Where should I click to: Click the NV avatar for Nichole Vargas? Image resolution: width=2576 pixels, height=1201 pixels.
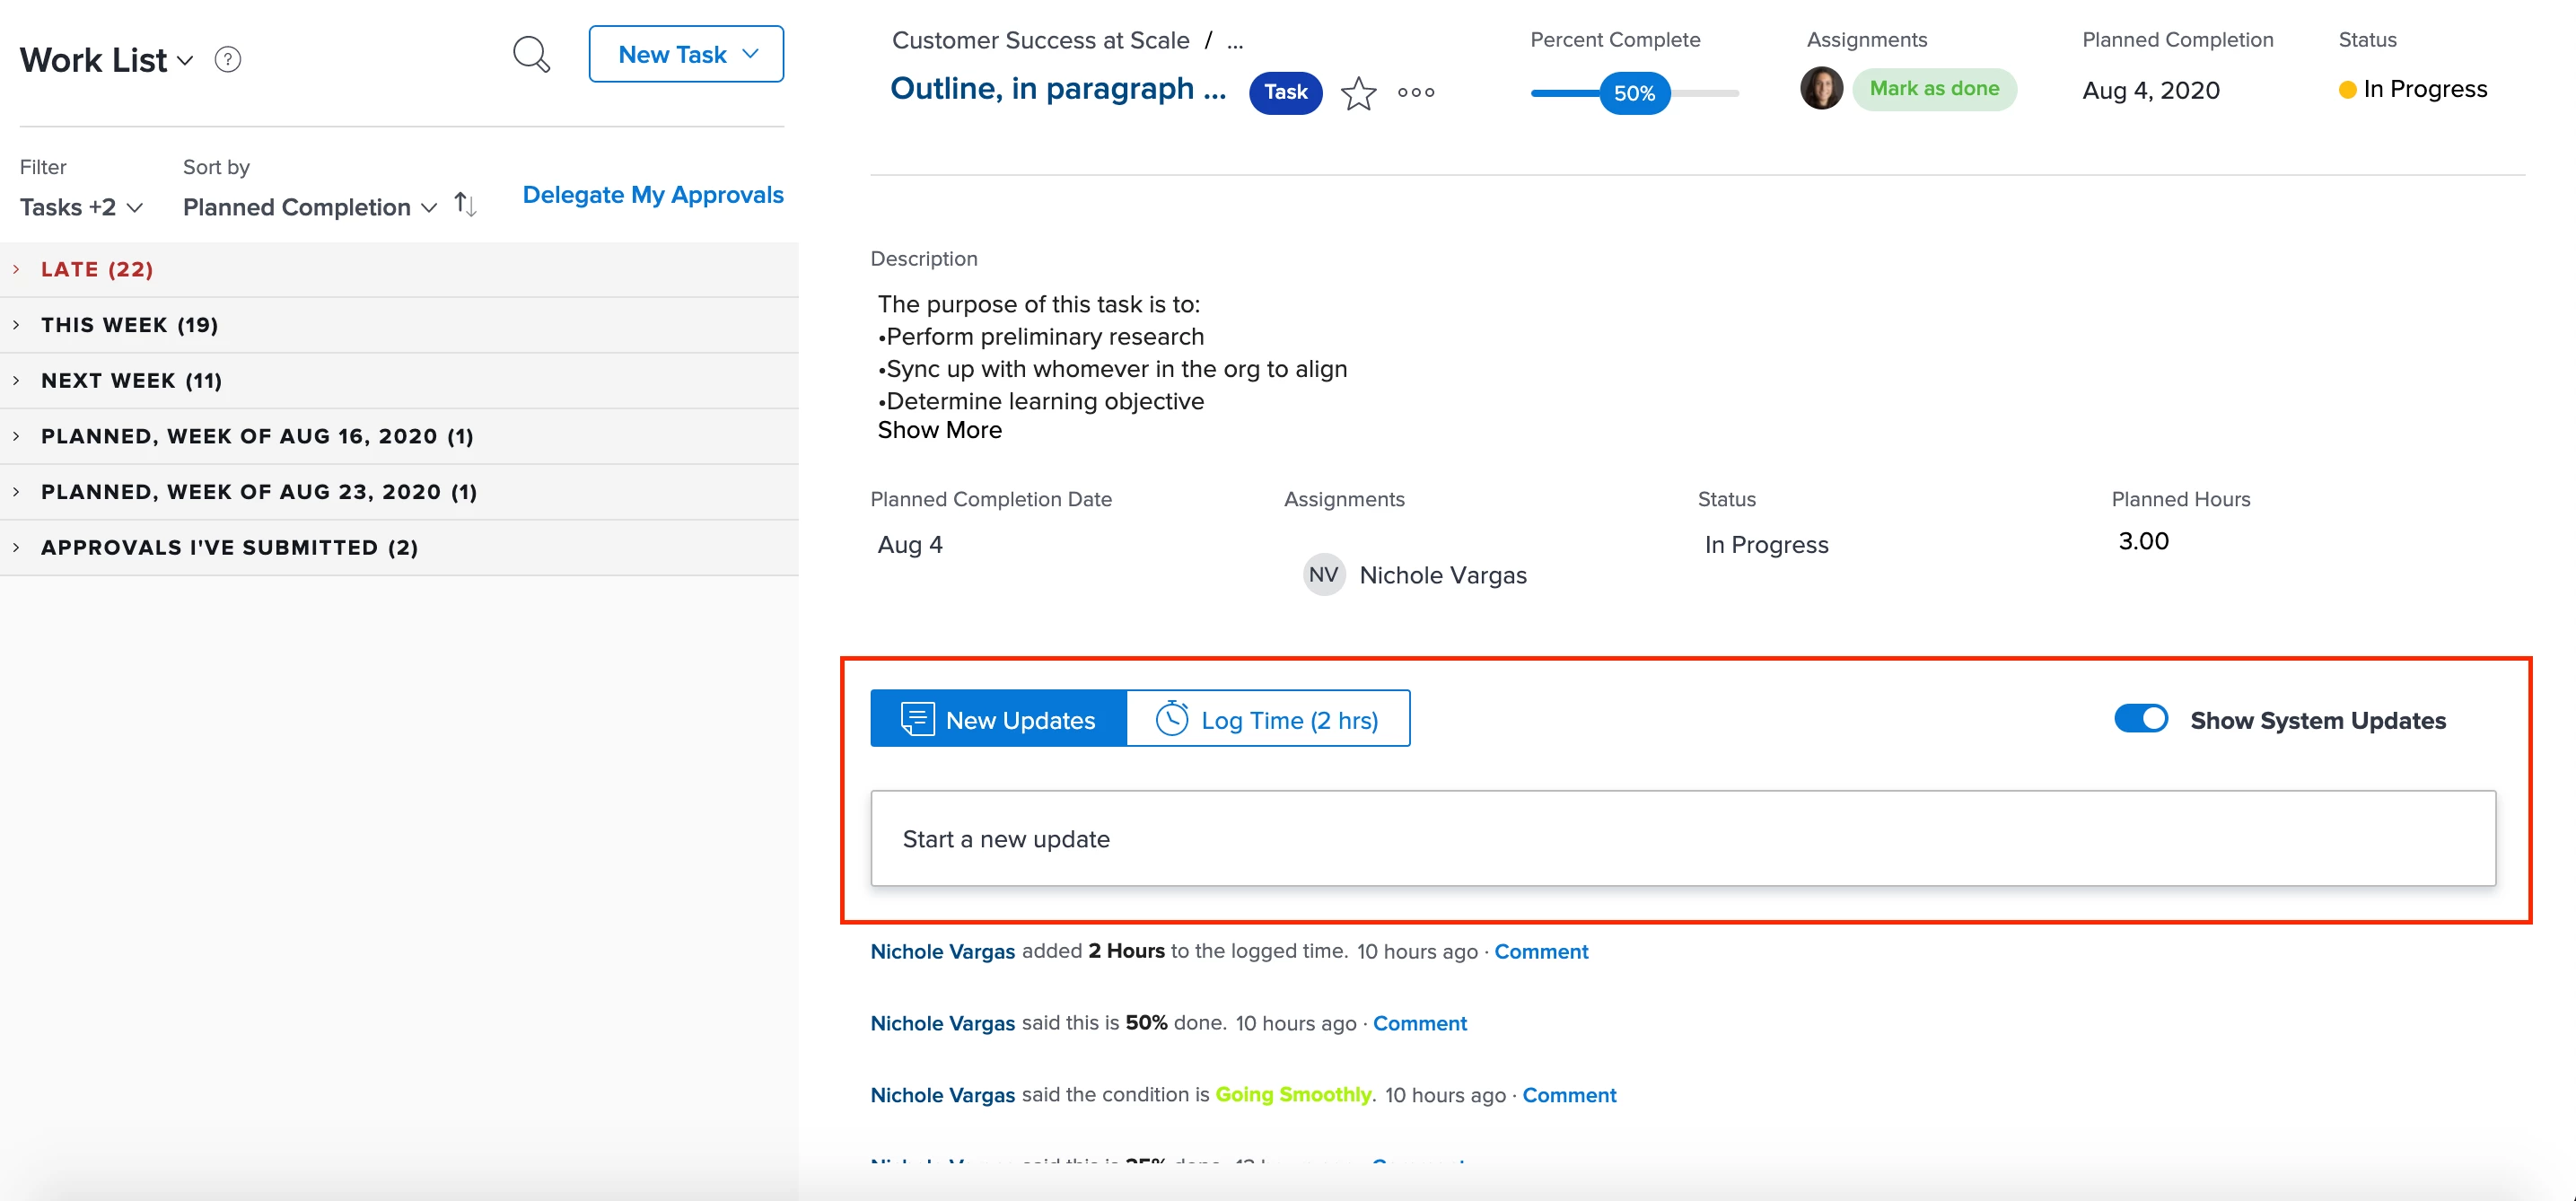[x=1323, y=575]
